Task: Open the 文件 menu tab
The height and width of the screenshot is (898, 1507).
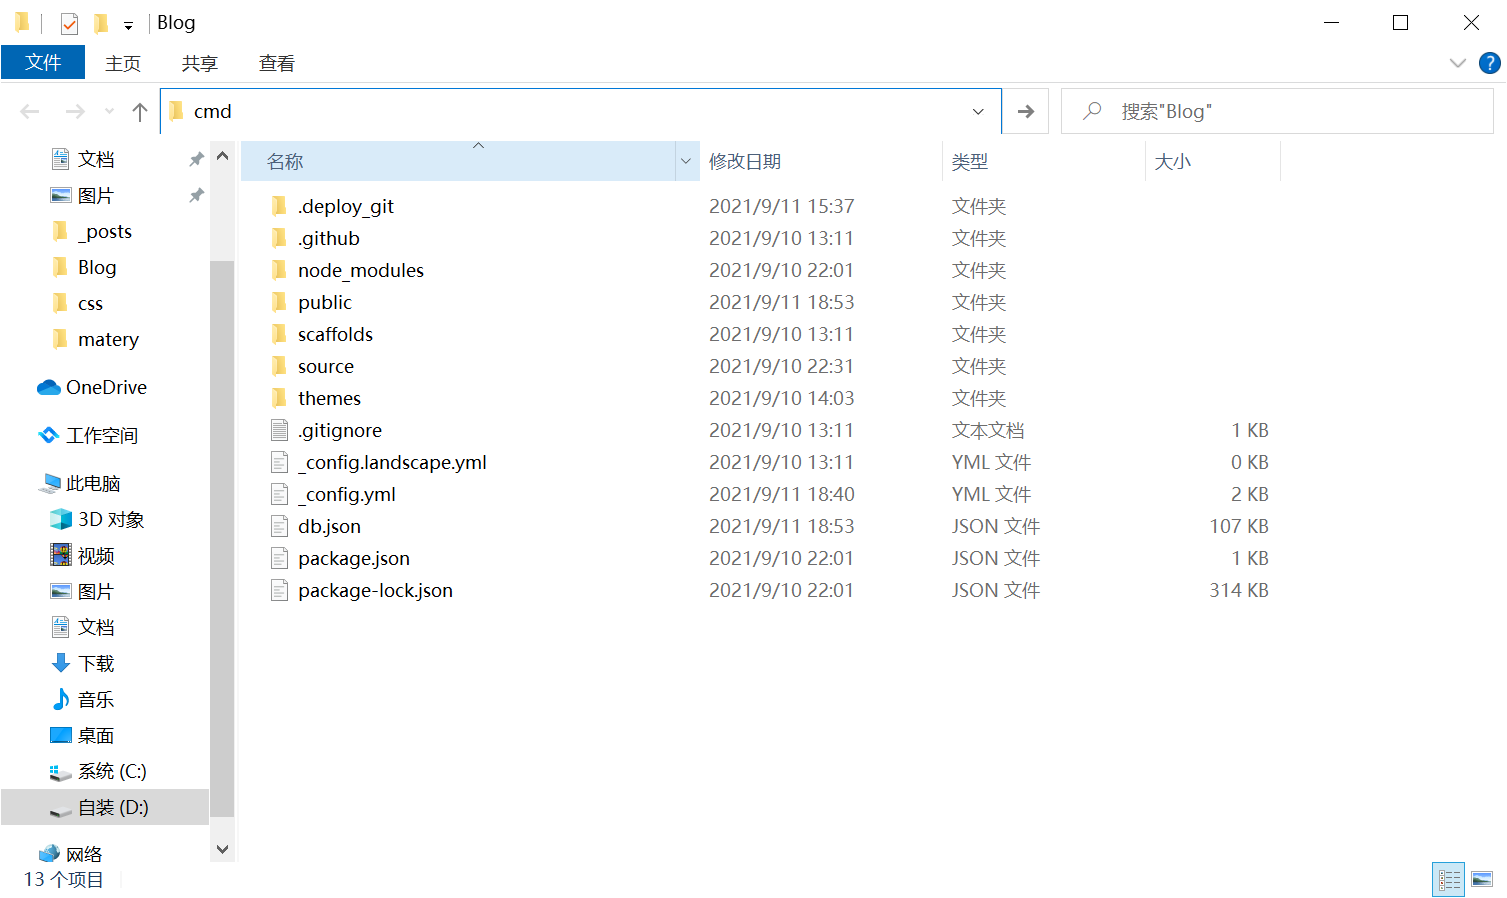Action: click(x=43, y=63)
